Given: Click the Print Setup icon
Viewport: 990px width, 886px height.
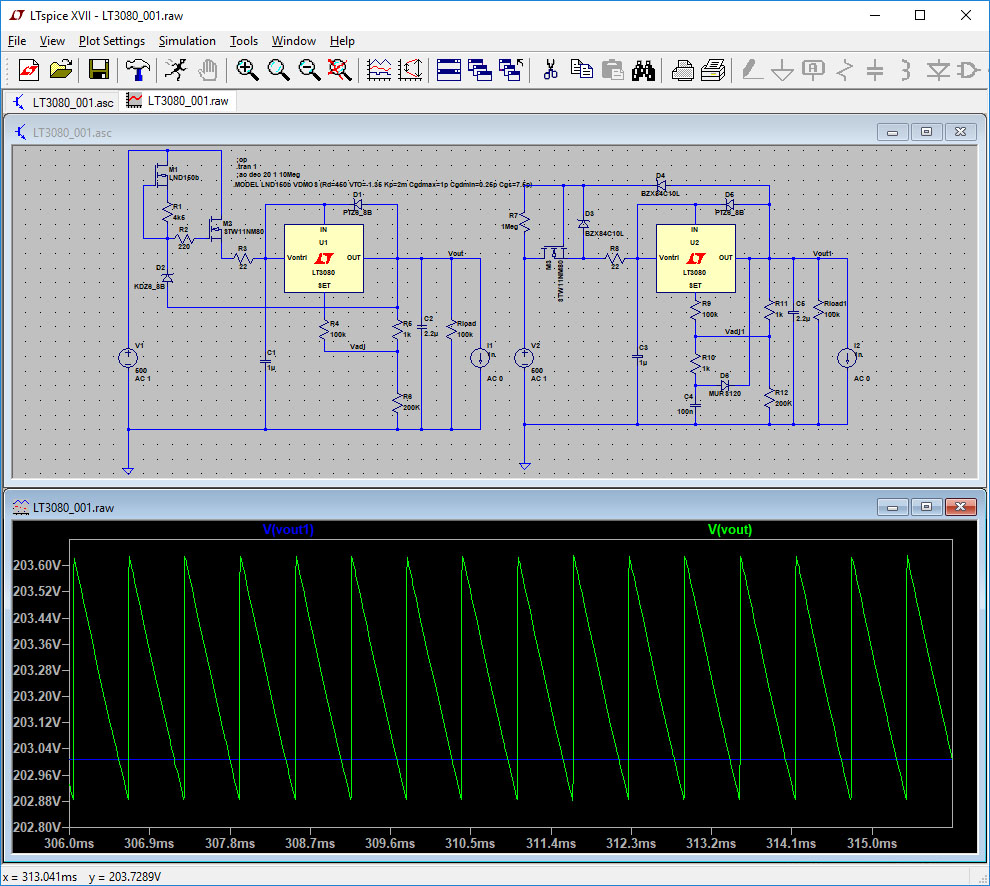Looking at the screenshot, I should point(713,69).
